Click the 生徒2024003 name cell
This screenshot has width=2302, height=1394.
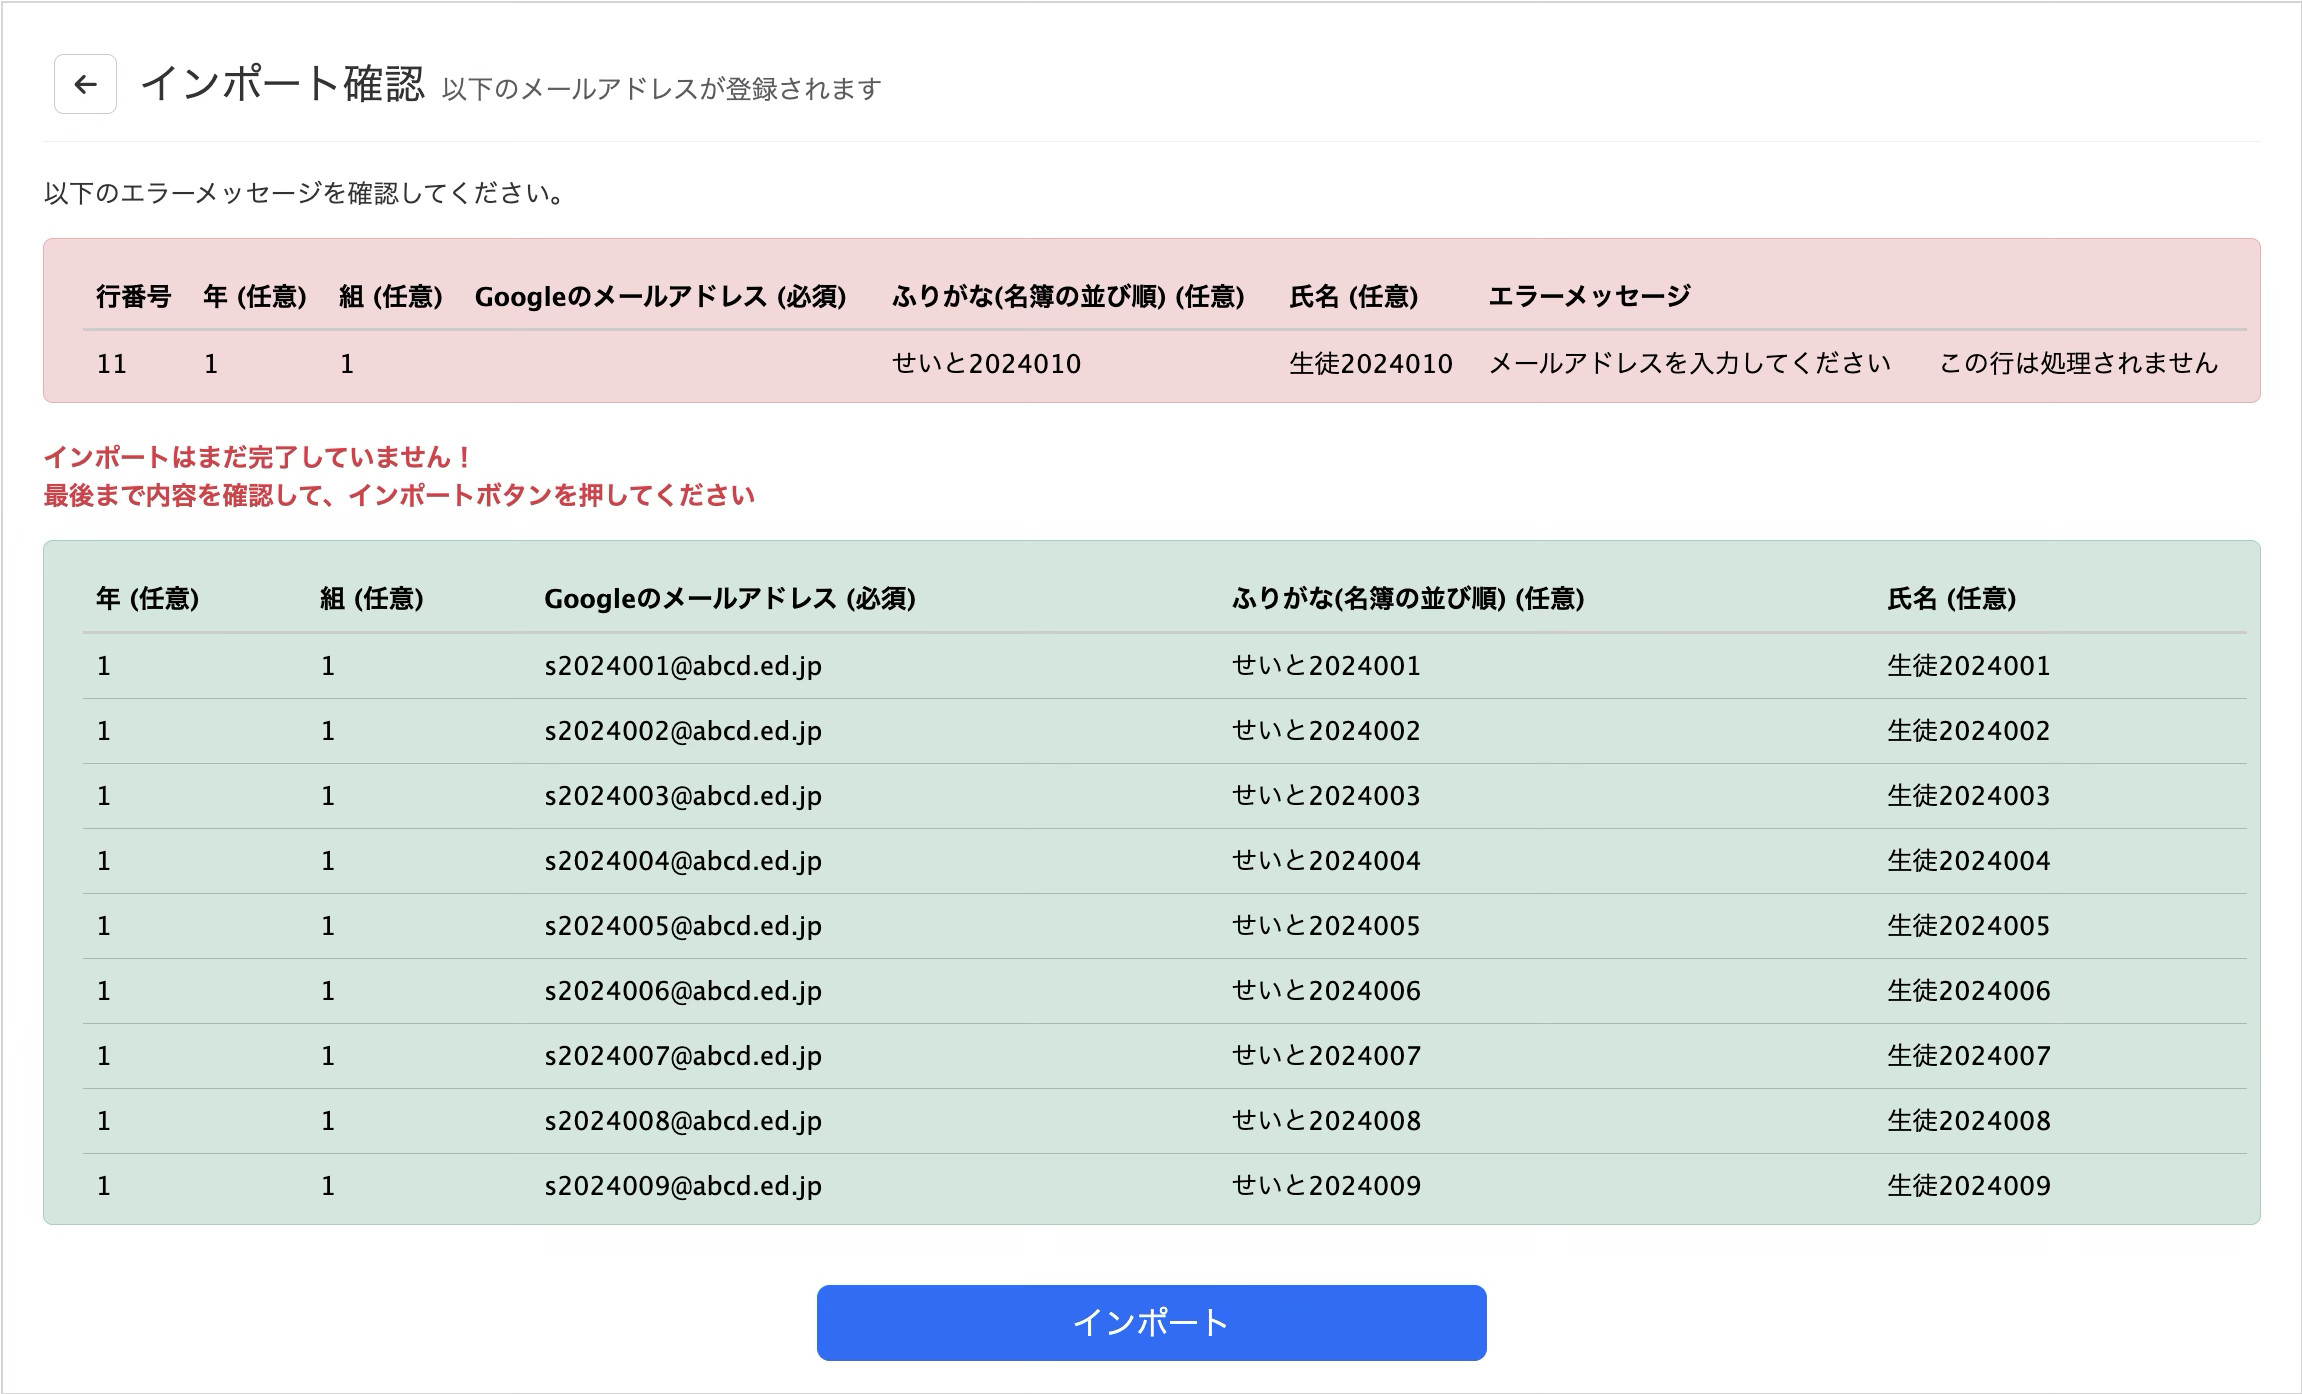[1968, 796]
